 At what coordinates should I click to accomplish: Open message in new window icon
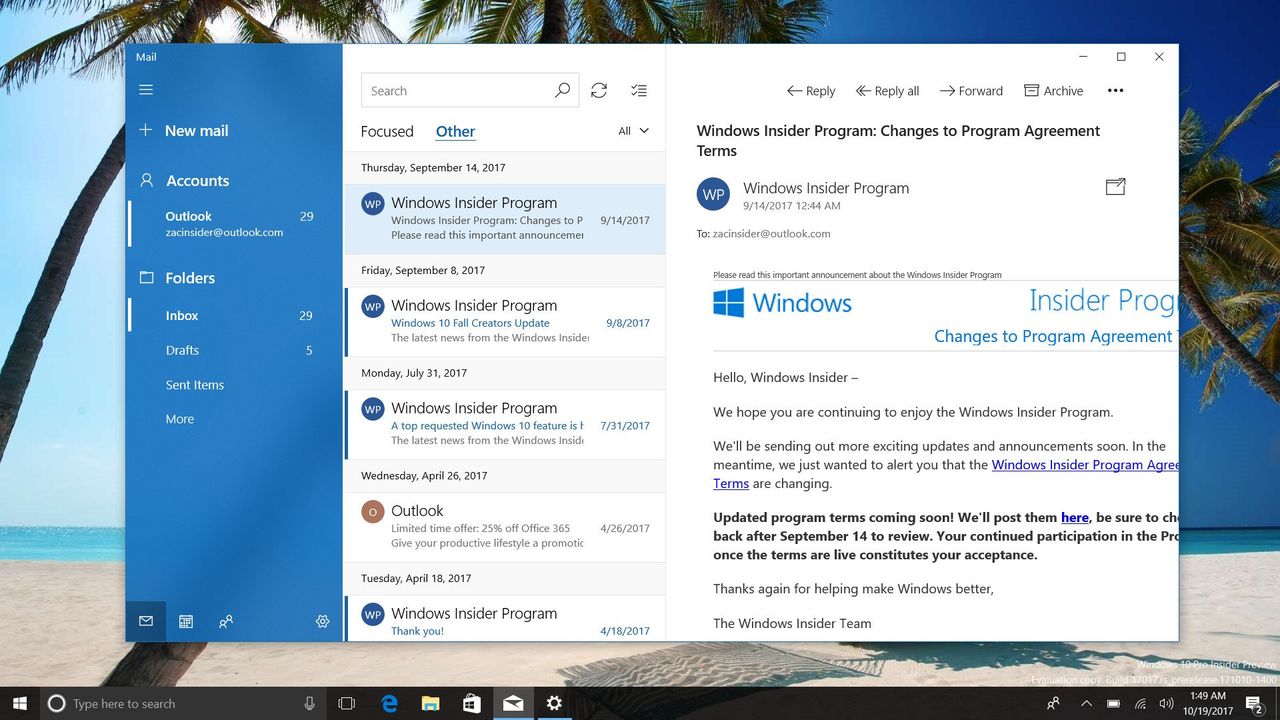tap(1115, 186)
